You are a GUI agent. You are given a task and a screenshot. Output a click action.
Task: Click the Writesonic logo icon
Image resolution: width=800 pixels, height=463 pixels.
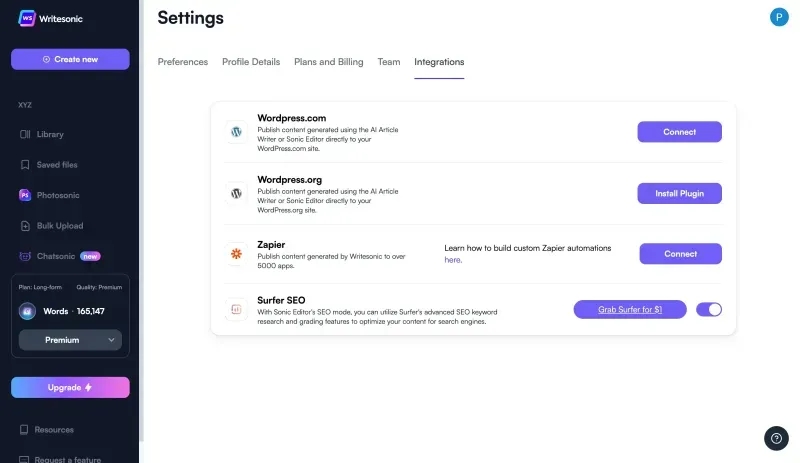[x=27, y=18]
